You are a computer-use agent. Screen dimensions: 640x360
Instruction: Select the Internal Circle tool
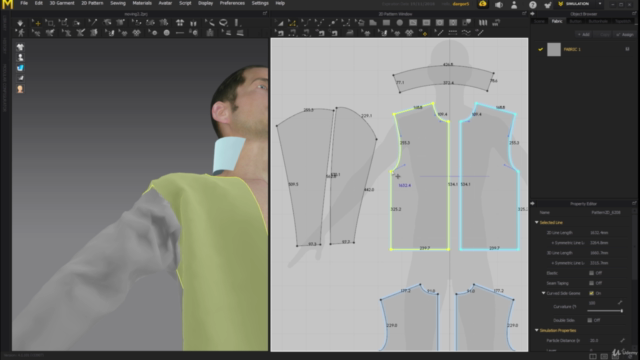[440, 23]
